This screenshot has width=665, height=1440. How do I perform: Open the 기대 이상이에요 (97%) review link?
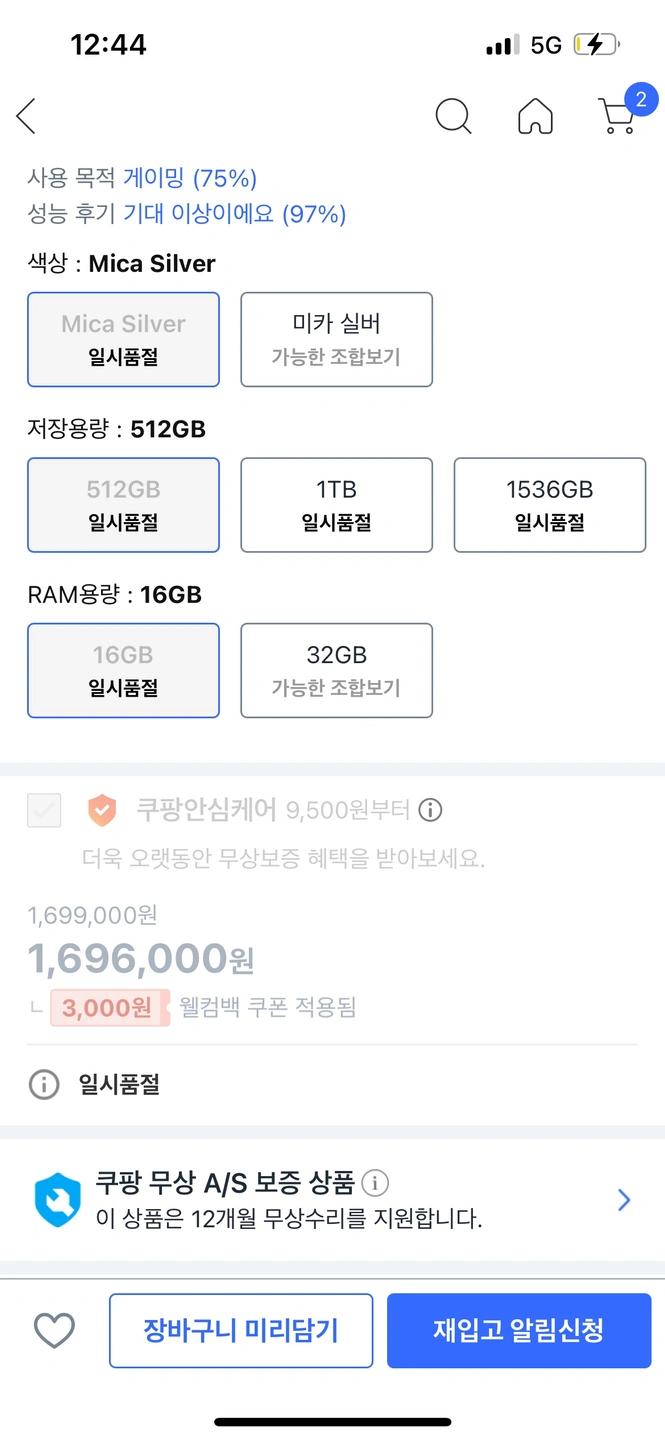234,214
